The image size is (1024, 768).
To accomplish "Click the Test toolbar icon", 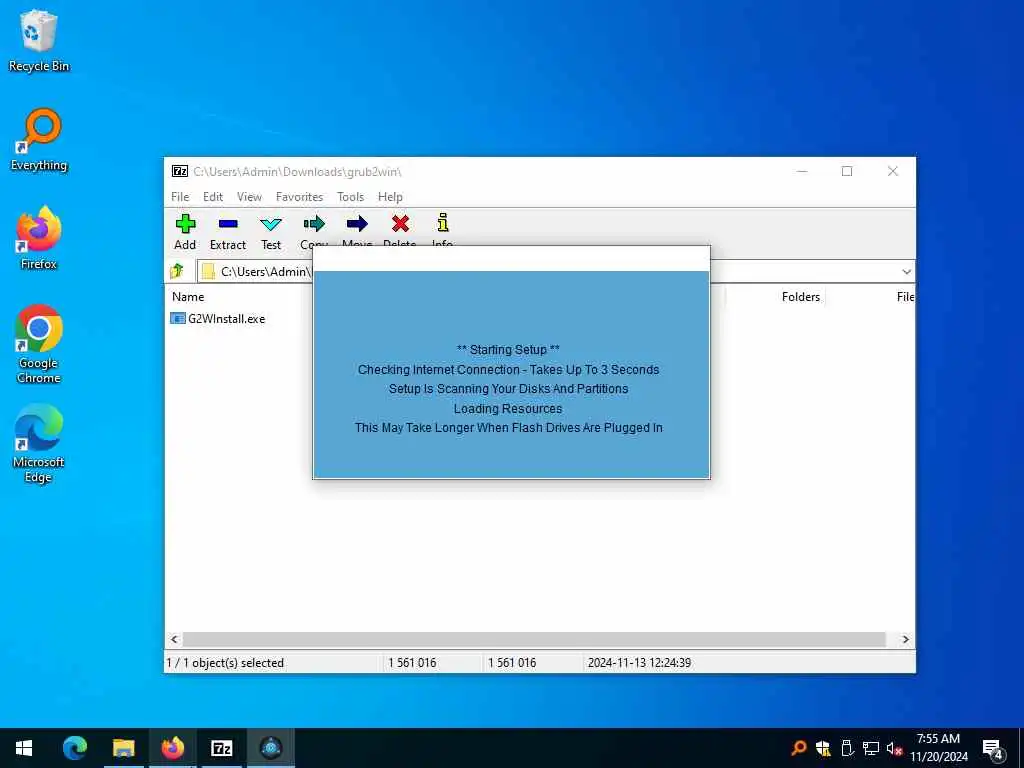I will (x=271, y=224).
